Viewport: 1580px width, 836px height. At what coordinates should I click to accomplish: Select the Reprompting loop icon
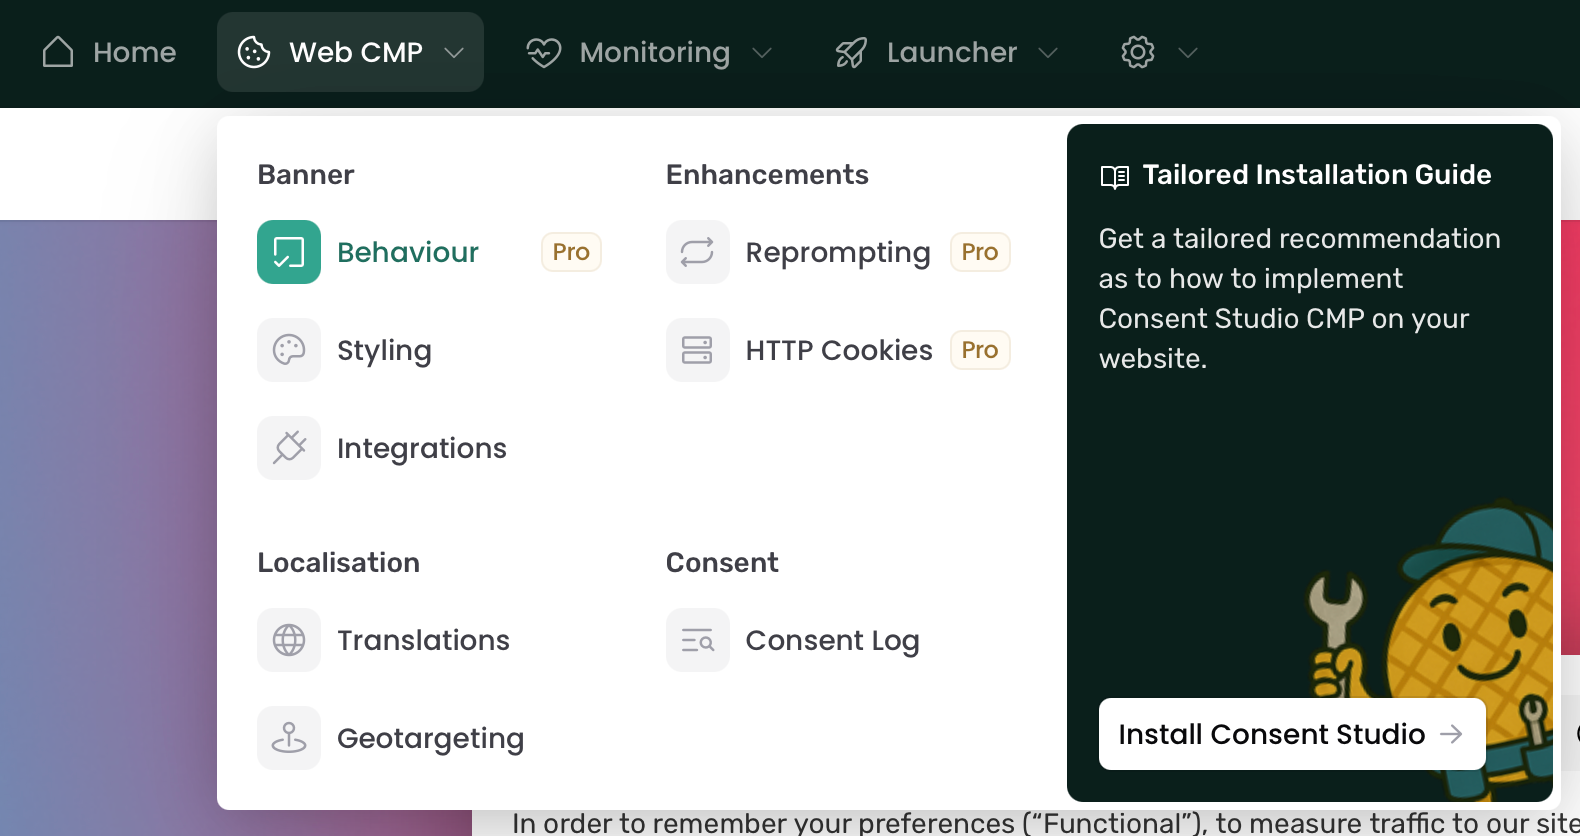pyautogui.click(x=698, y=252)
